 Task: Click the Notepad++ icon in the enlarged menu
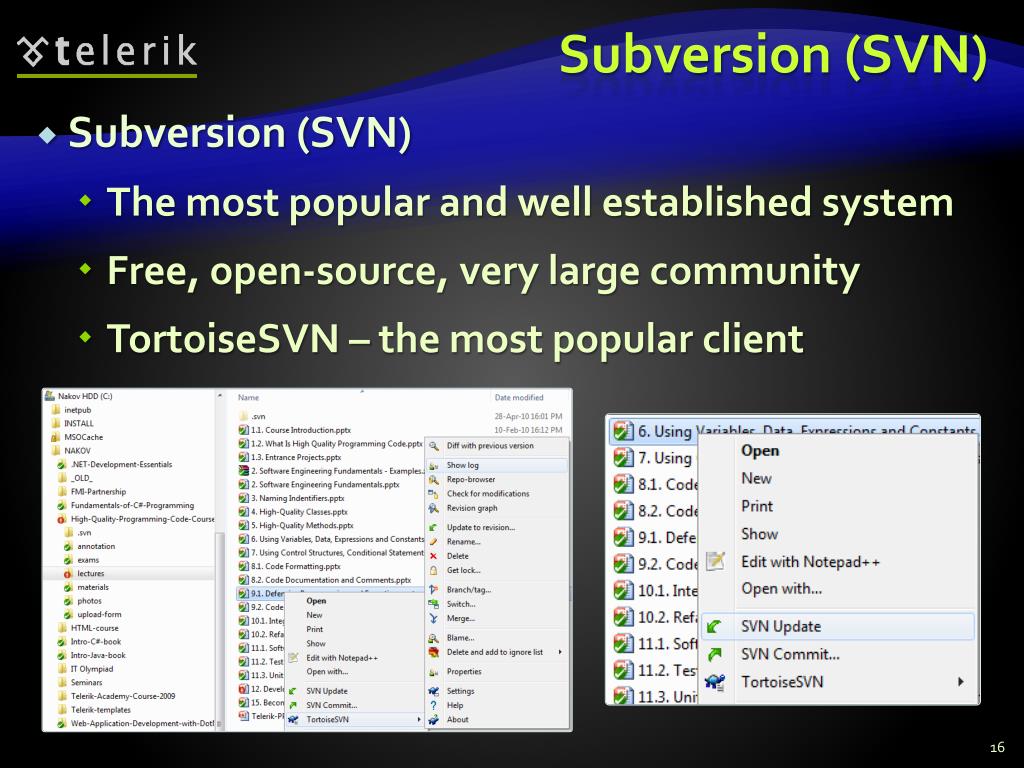715,562
